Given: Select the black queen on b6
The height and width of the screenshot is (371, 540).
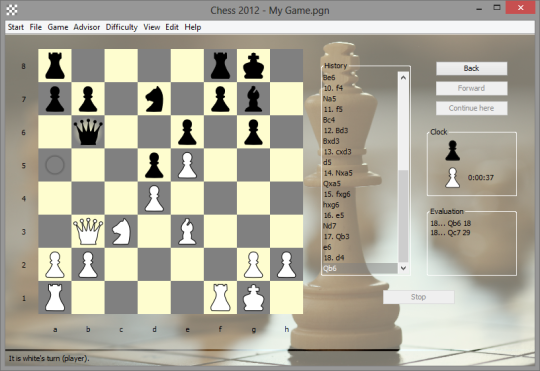Looking at the screenshot, I should click(x=88, y=132).
